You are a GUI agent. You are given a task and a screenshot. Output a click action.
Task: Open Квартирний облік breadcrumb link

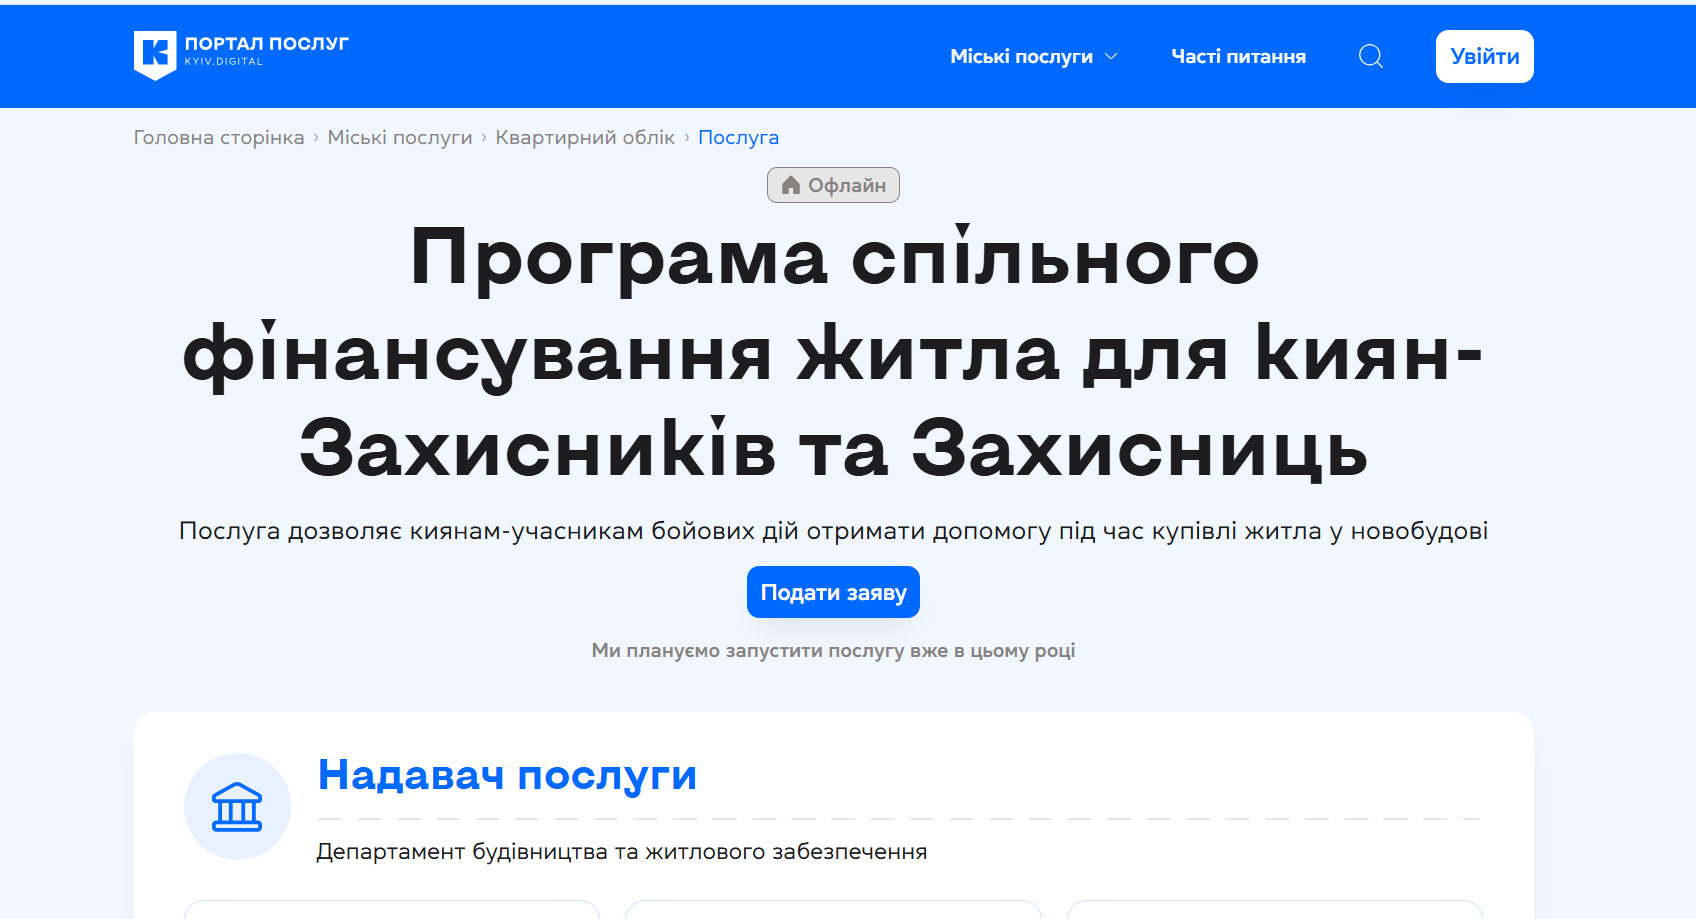pyautogui.click(x=585, y=137)
